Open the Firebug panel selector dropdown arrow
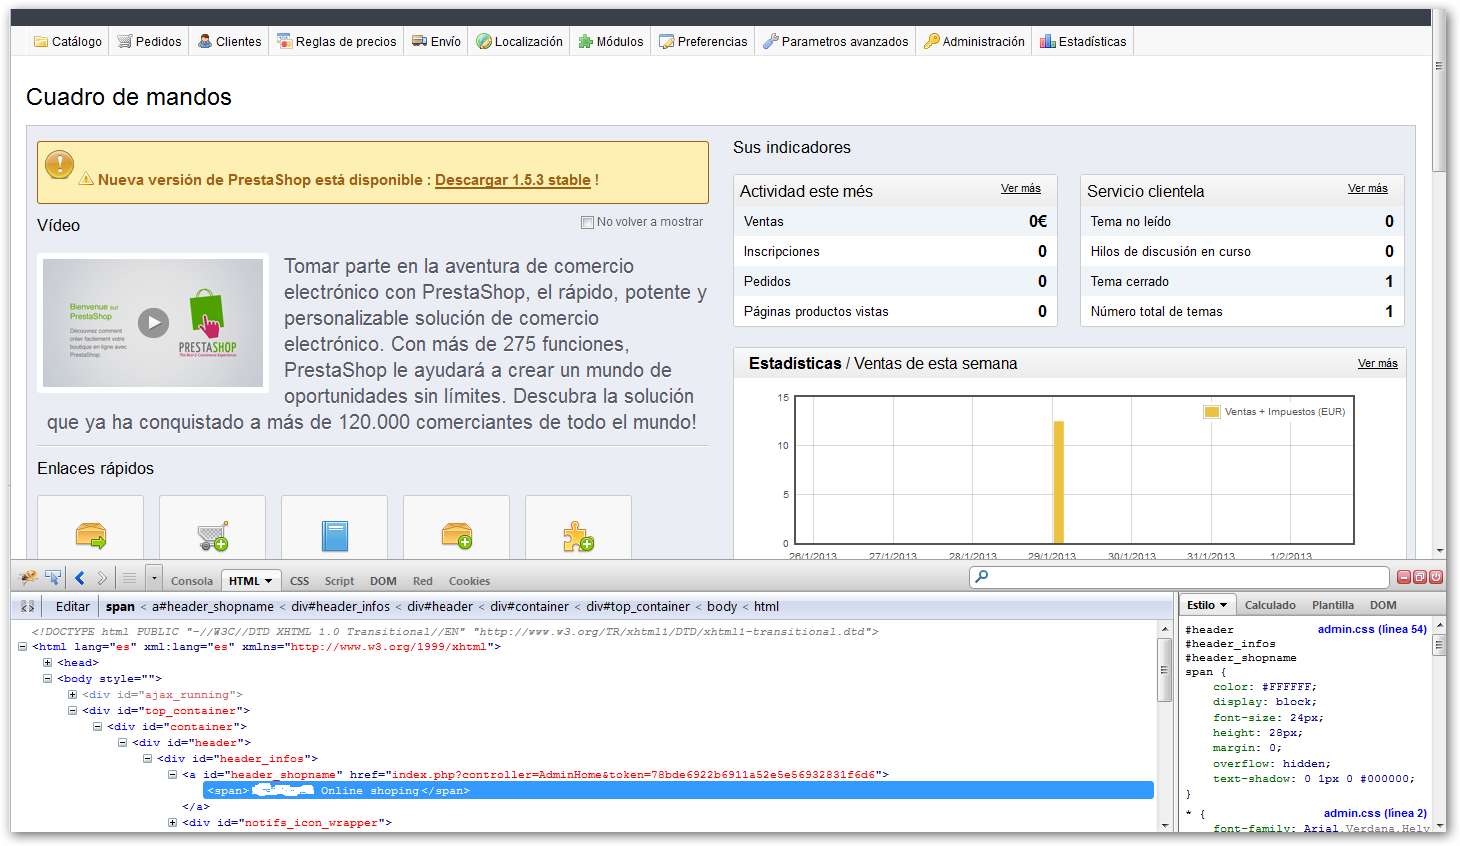The image size is (1460, 846). [154, 578]
